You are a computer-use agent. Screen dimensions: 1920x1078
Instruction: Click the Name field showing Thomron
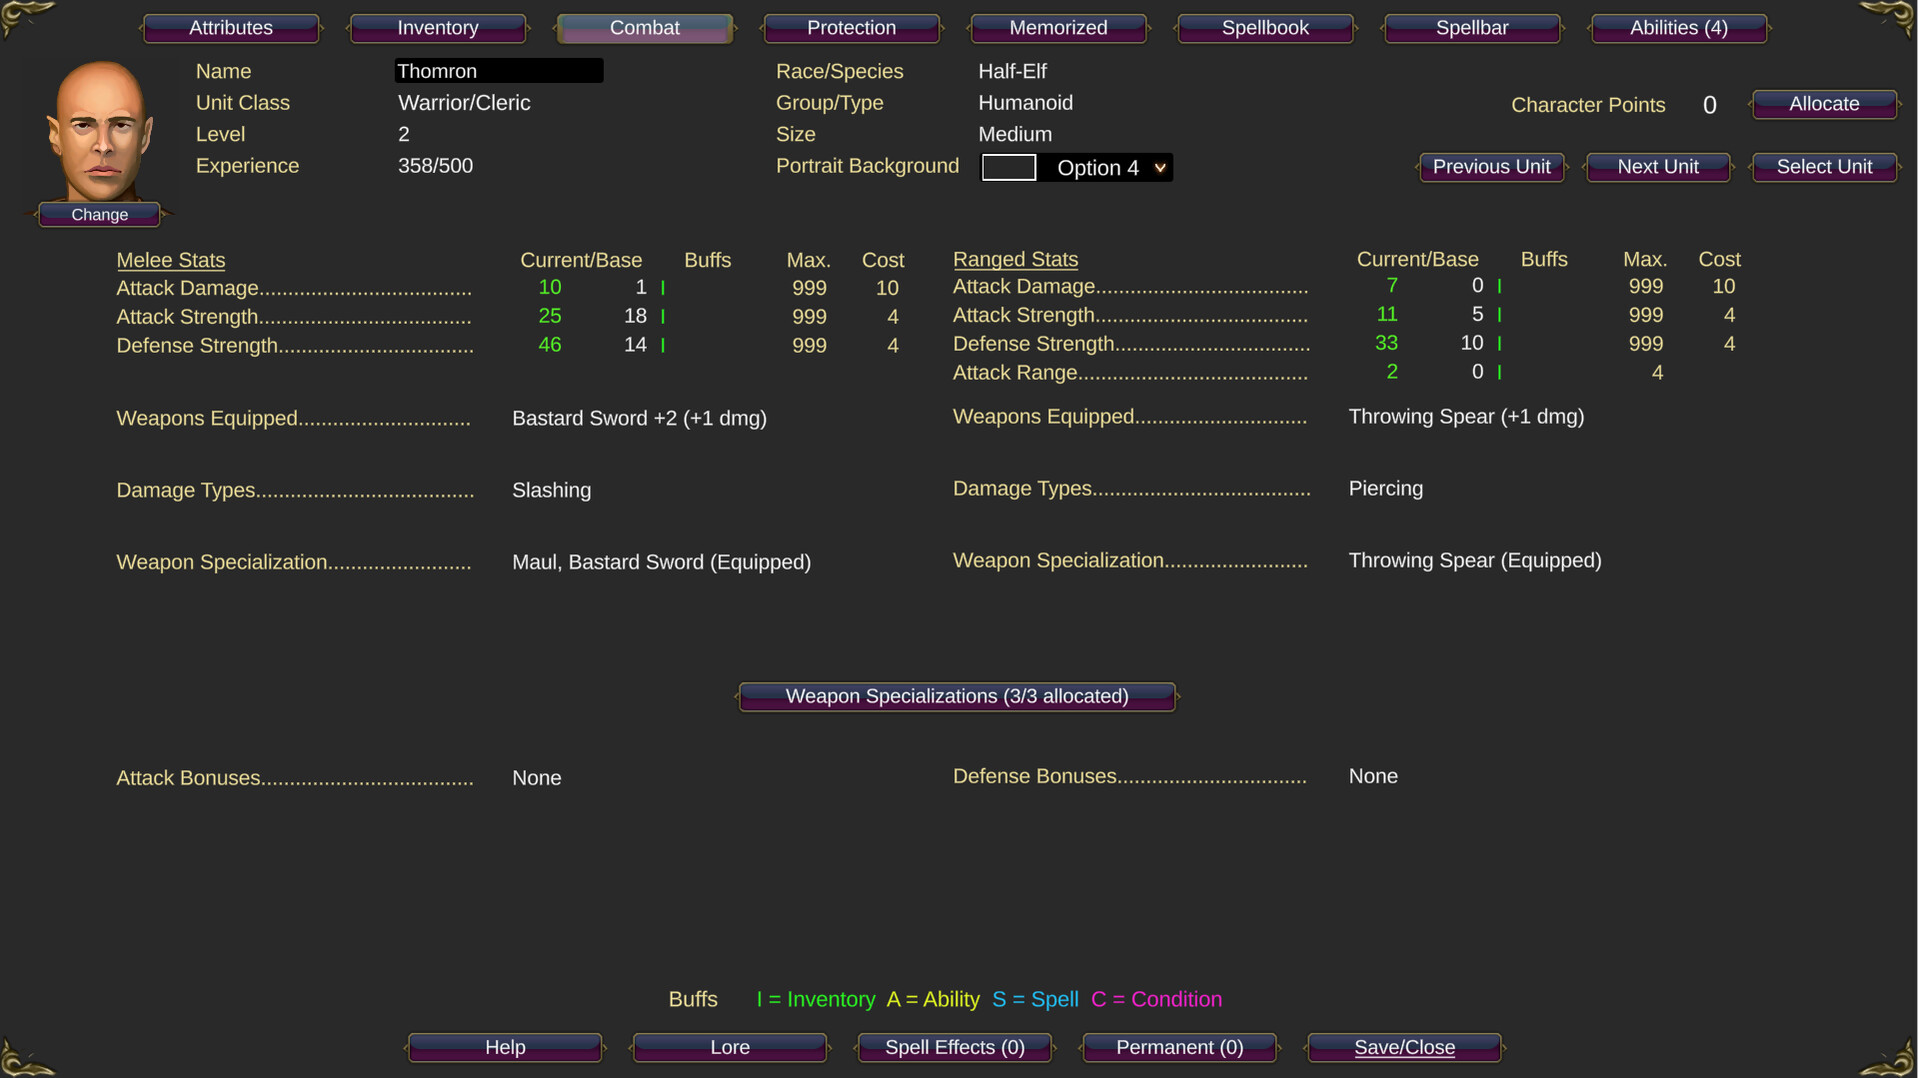pos(498,70)
